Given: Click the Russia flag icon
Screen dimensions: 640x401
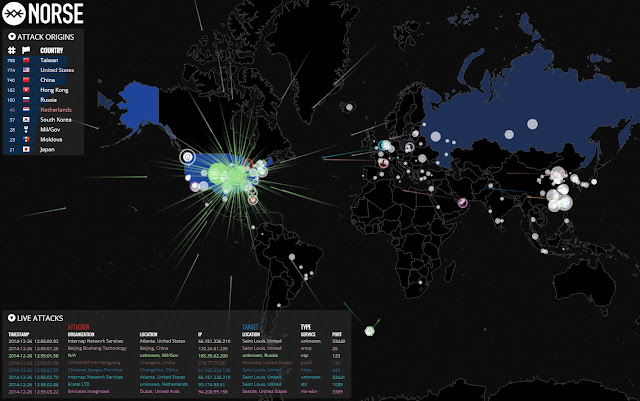Looking at the screenshot, I should pos(26,100).
